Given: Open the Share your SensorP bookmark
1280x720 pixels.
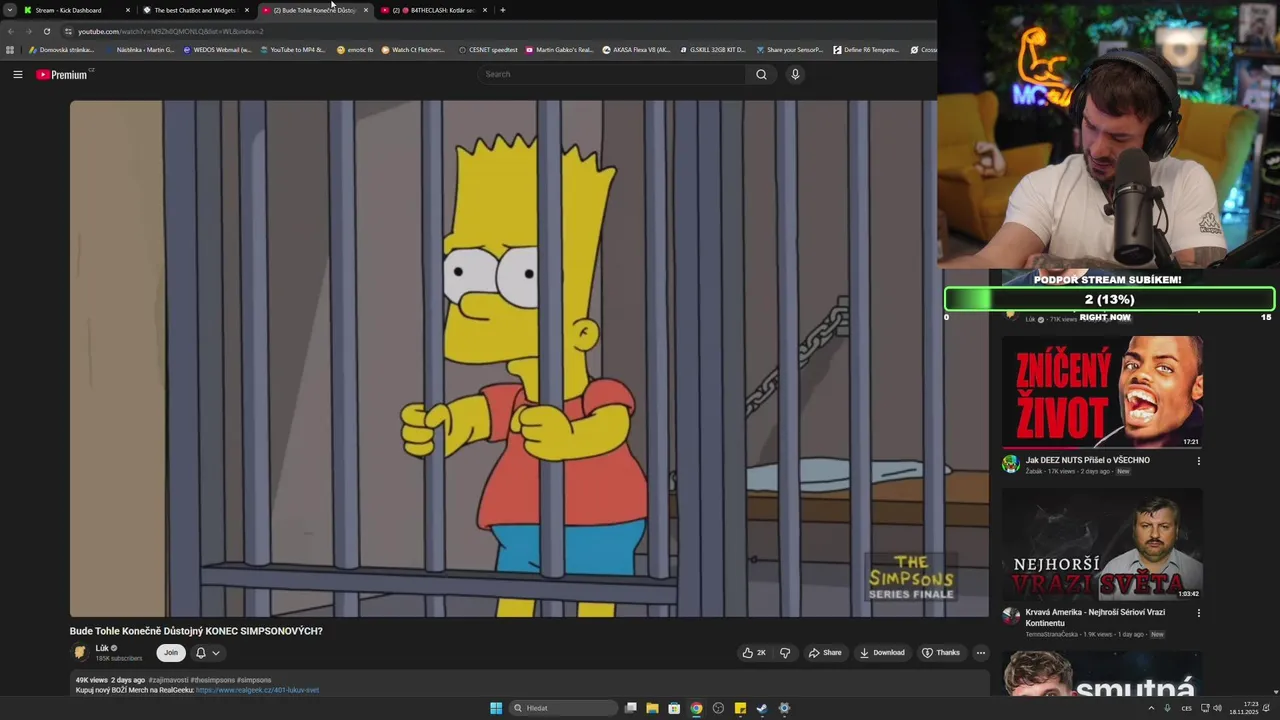Looking at the screenshot, I should [x=789, y=49].
